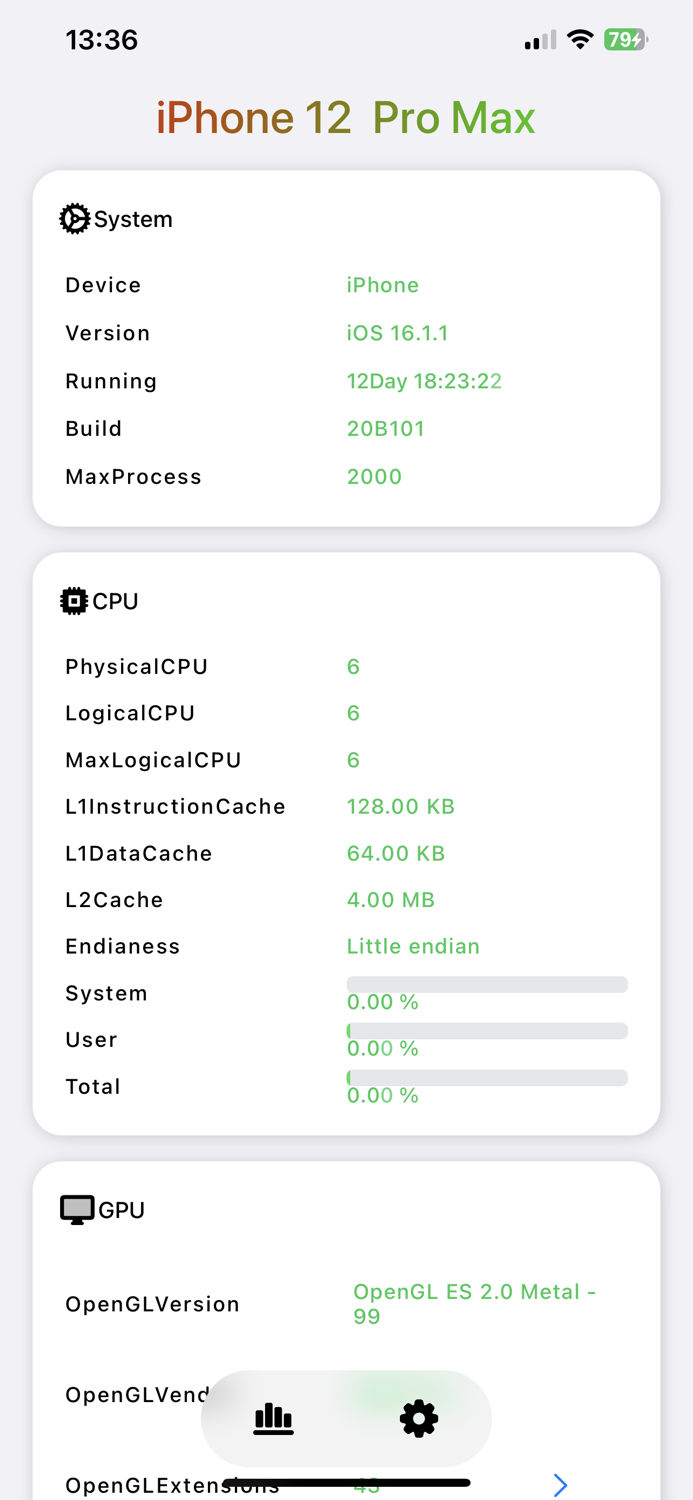Open the settings gear in the floating bar
This screenshot has height=1500, width=693.
pyautogui.click(x=418, y=1418)
